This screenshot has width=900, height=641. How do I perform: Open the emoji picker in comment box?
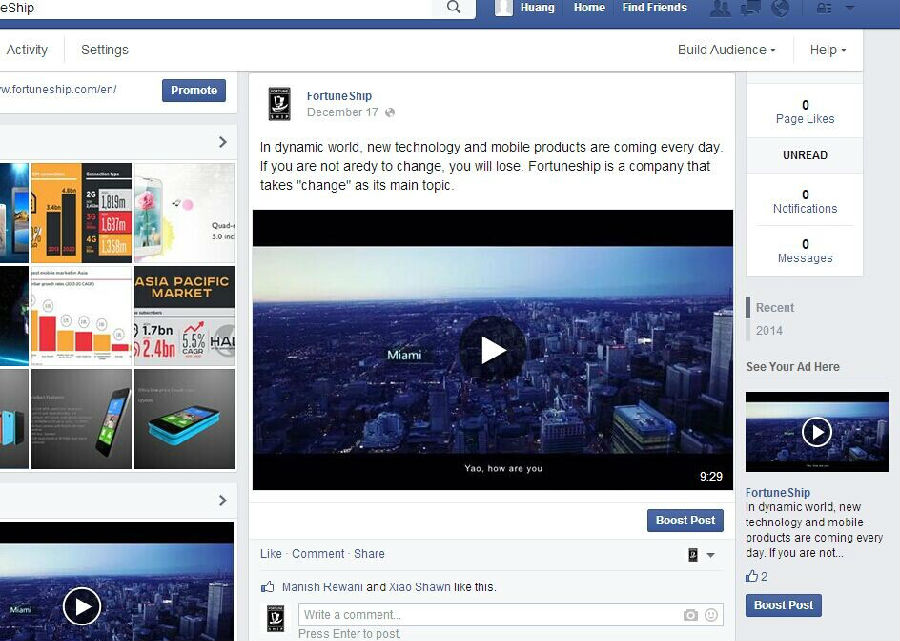point(711,615)
